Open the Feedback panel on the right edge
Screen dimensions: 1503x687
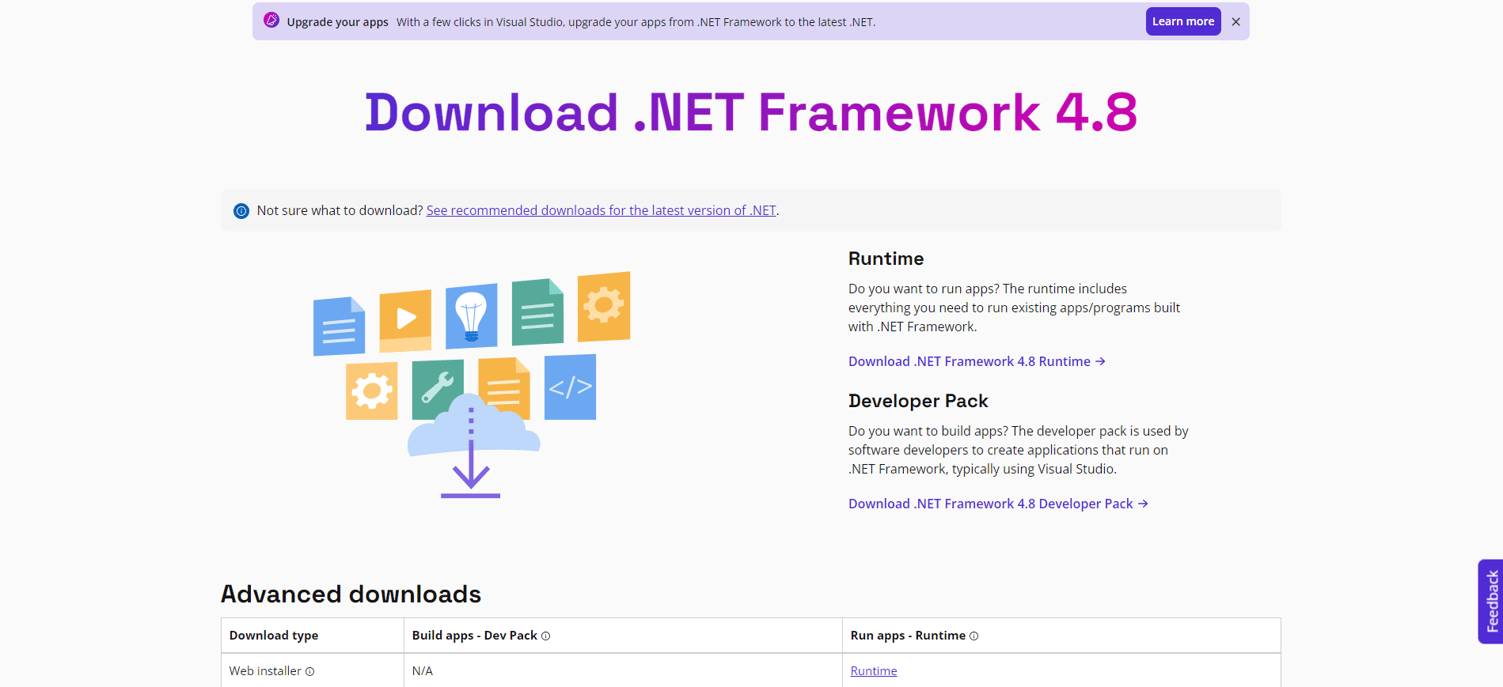point(1492,601)
